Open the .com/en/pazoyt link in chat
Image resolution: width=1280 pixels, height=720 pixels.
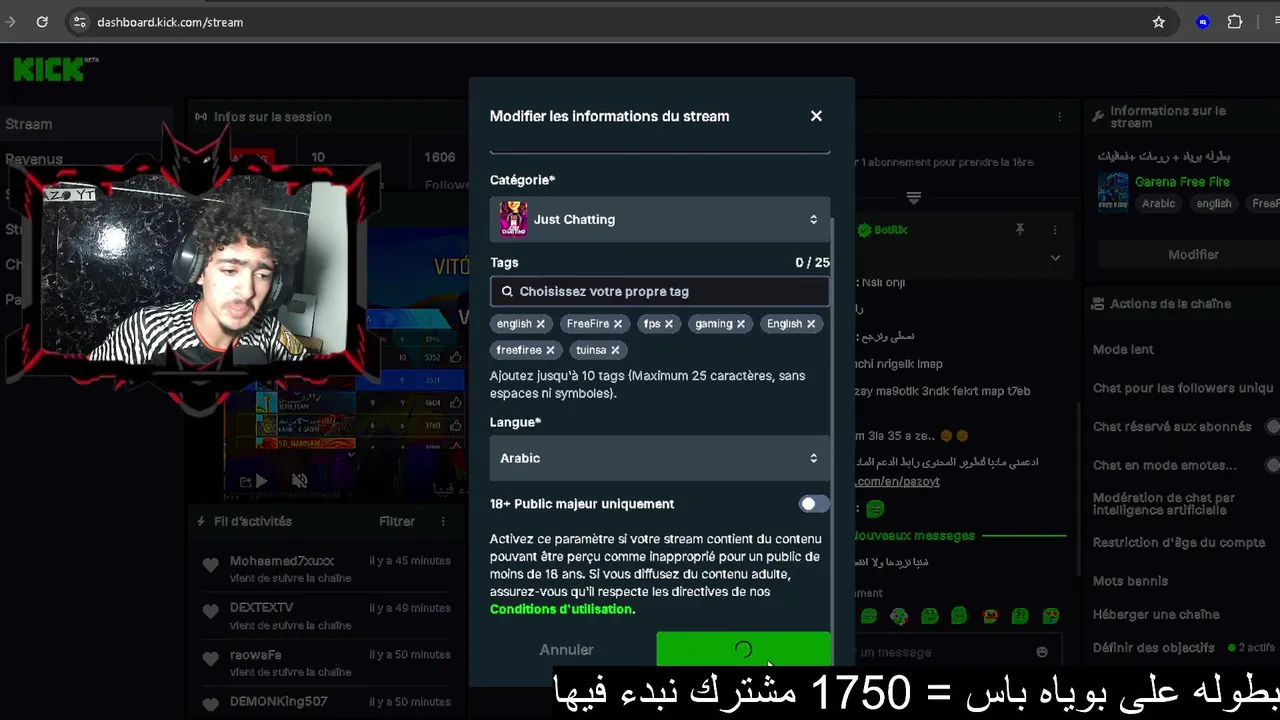[898, 481]
